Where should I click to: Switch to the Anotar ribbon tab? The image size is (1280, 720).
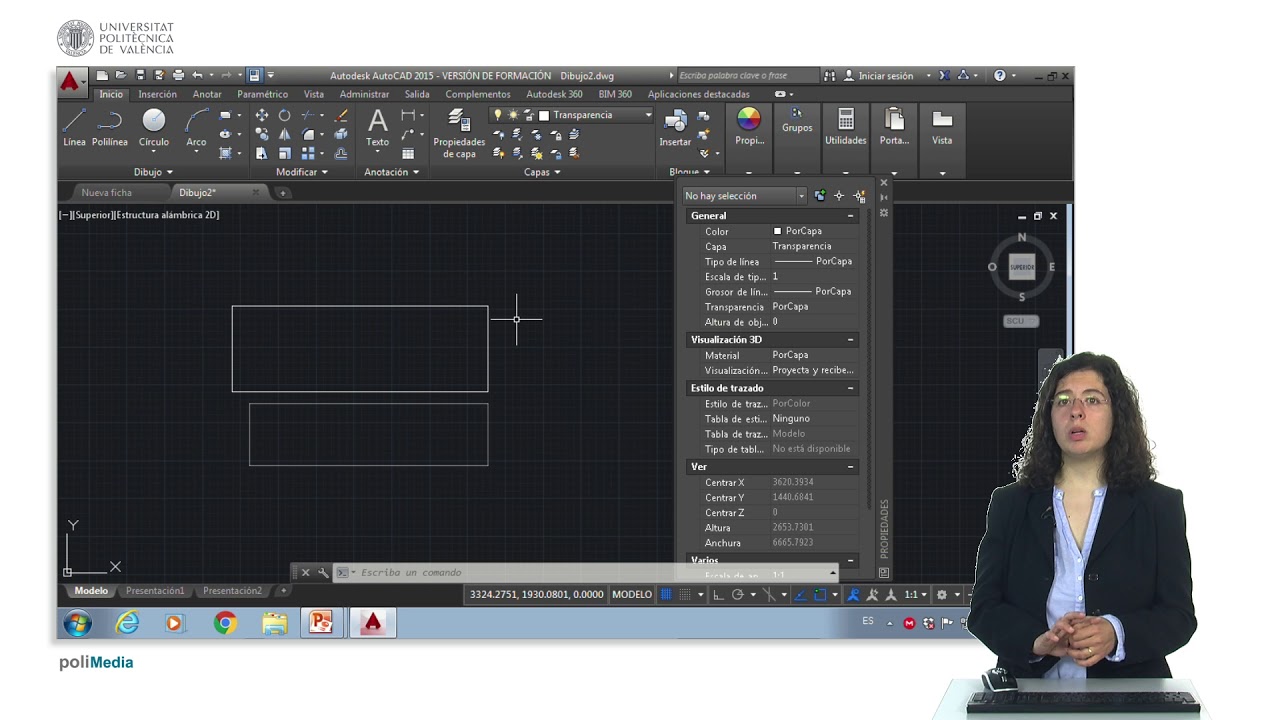(x=207, y=94)
